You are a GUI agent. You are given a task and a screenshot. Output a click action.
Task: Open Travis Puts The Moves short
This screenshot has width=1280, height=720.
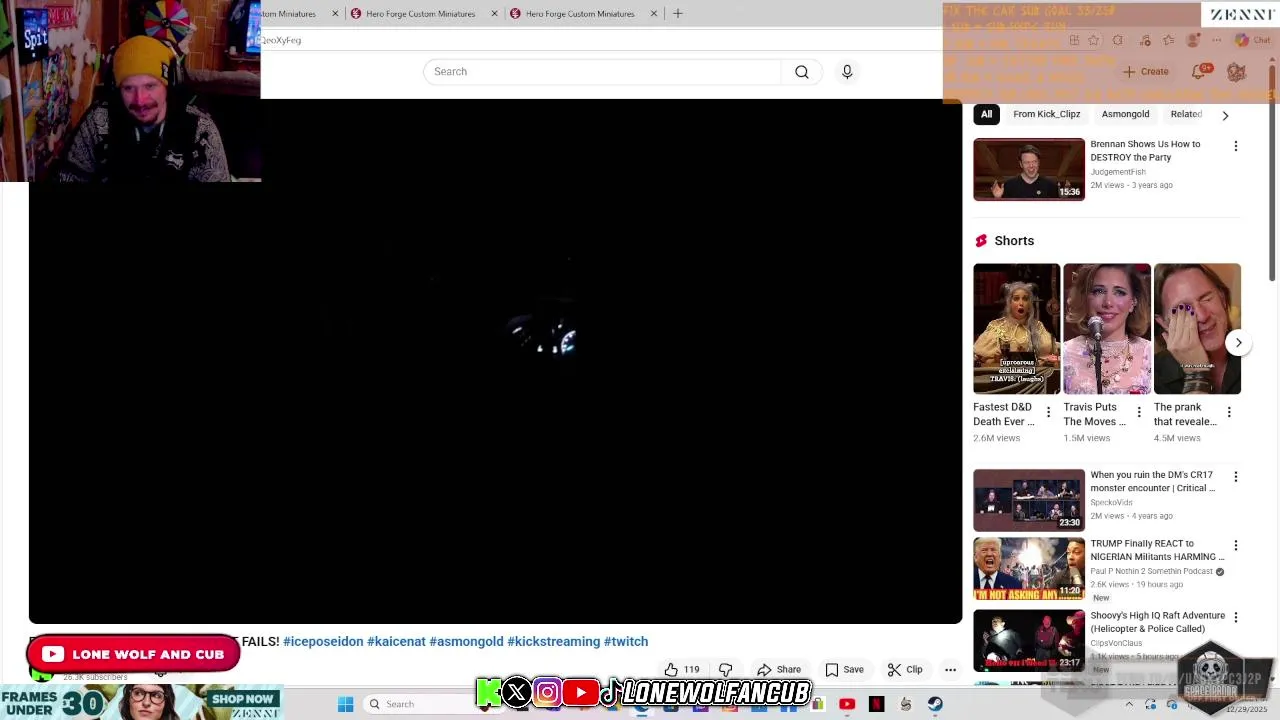(x=1106, y=329)
